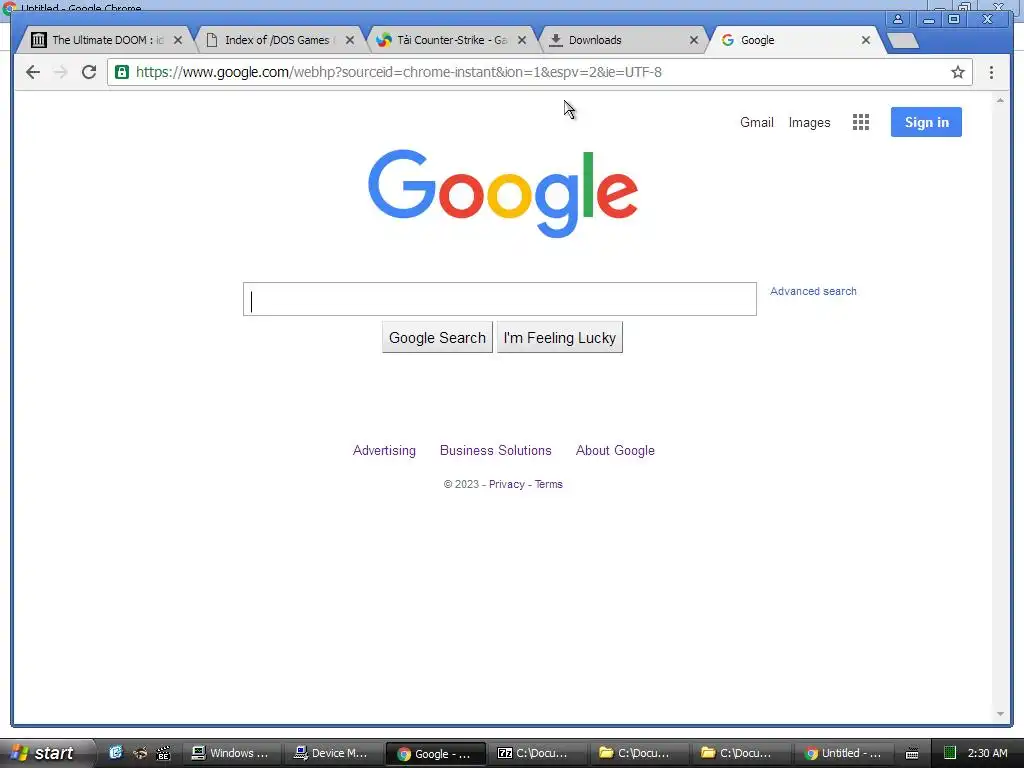
Task: Open Advanced search link
Action: [813, 291]
